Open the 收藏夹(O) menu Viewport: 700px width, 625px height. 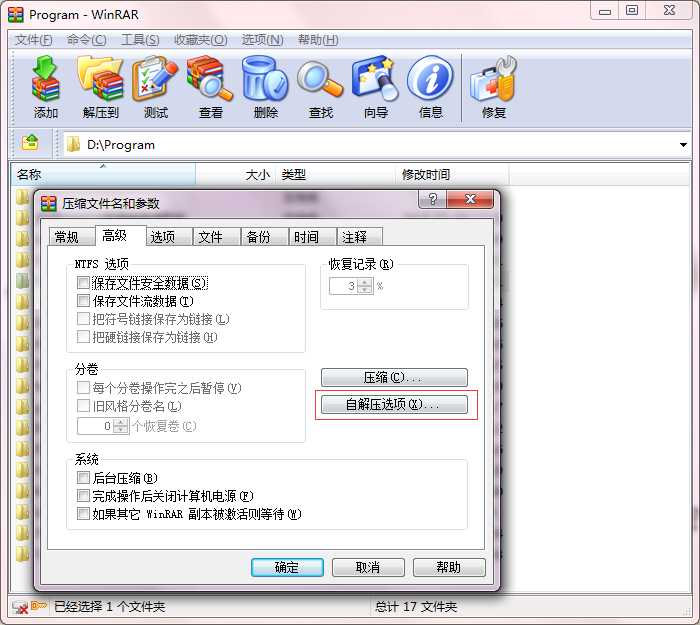click(200, 40)
